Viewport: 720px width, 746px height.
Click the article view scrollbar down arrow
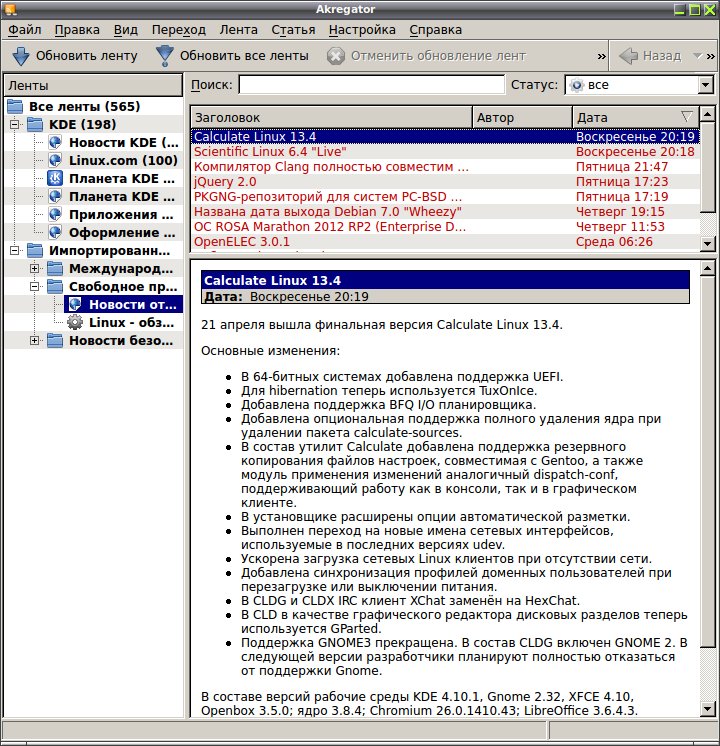(708, 709)
